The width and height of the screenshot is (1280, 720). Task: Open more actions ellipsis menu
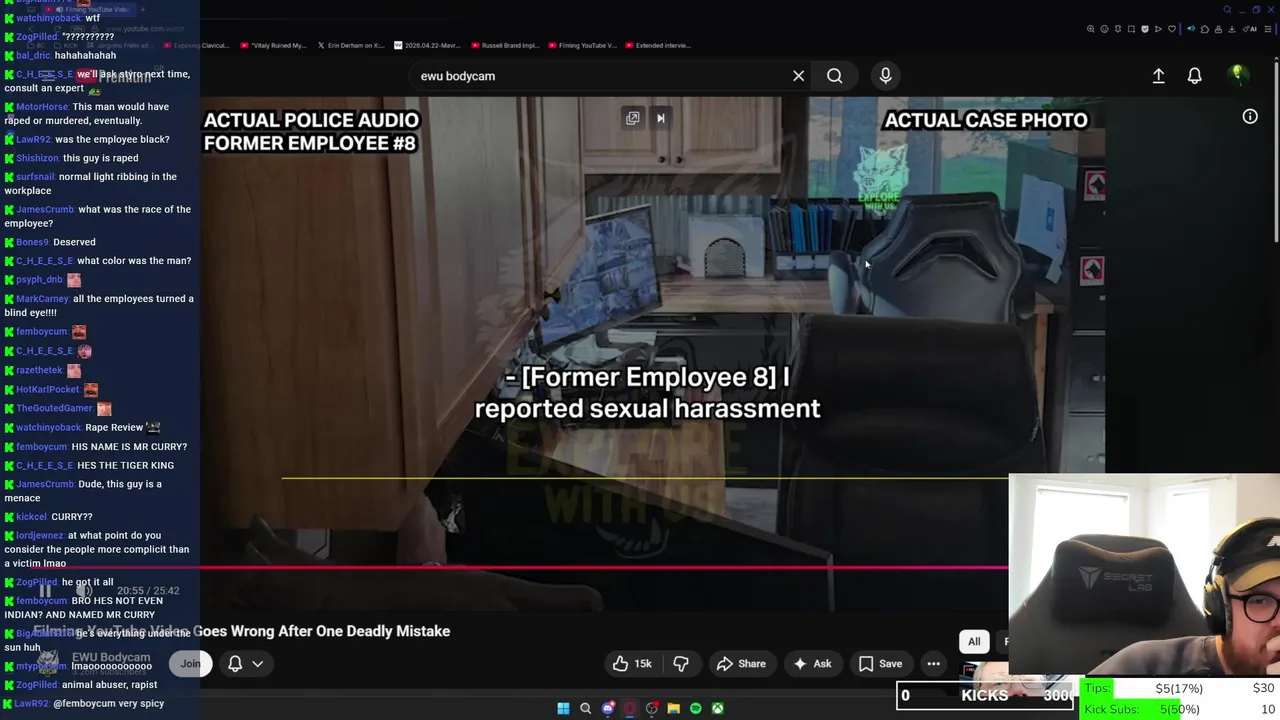(x=933, y=664)
